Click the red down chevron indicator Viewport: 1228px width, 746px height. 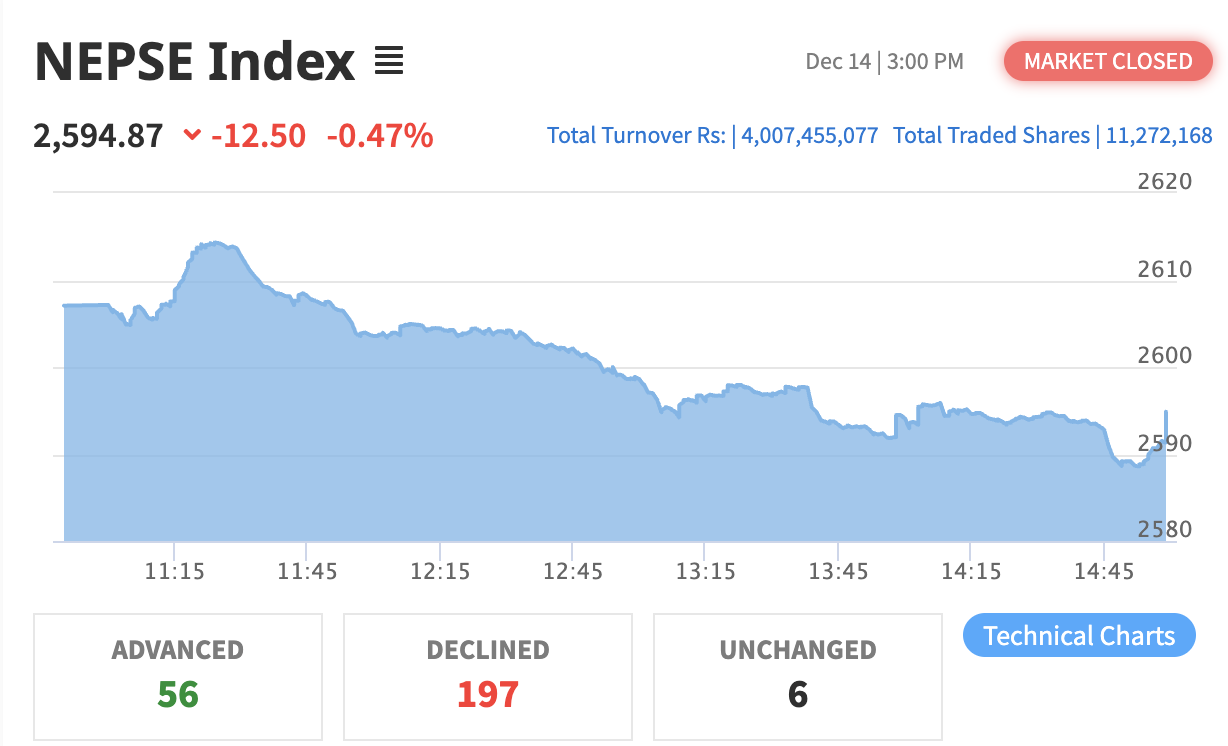pos(193,135)
